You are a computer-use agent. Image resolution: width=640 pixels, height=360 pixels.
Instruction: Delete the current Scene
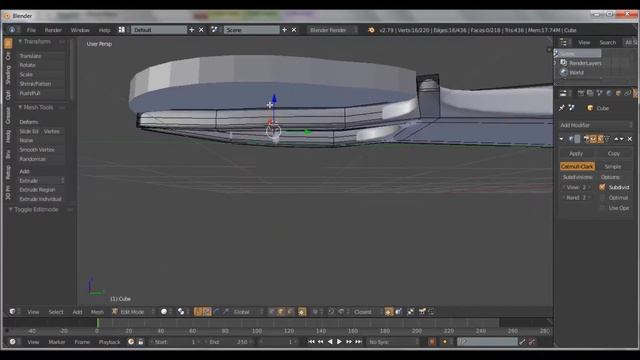pos(294,30)
